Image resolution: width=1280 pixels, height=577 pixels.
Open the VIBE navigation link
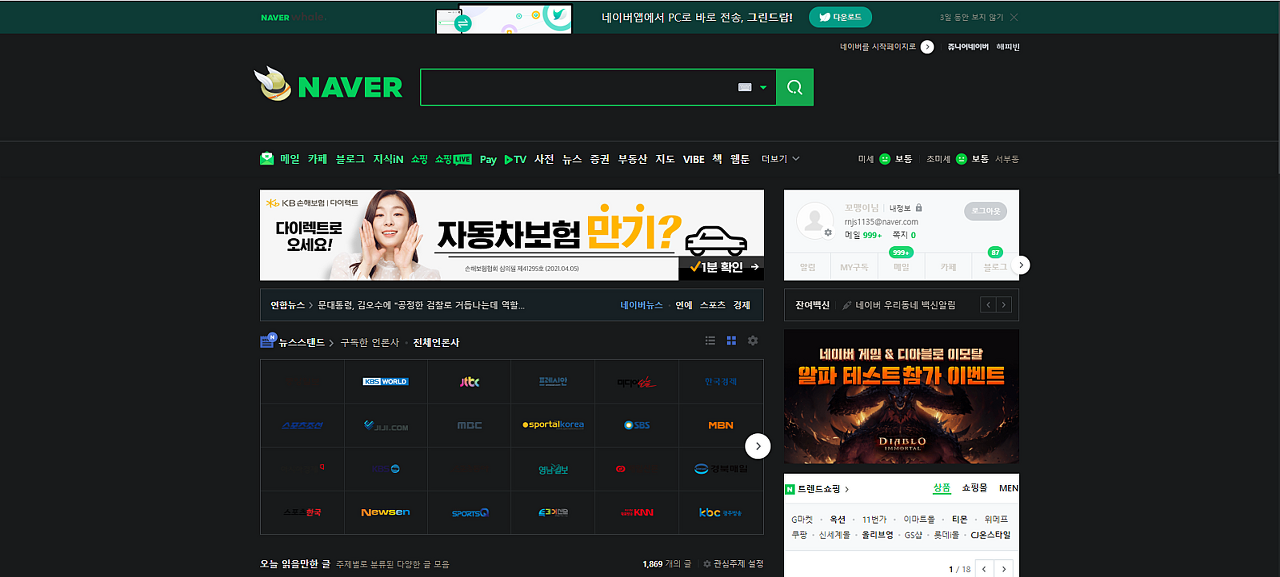(x=694, y=159)
